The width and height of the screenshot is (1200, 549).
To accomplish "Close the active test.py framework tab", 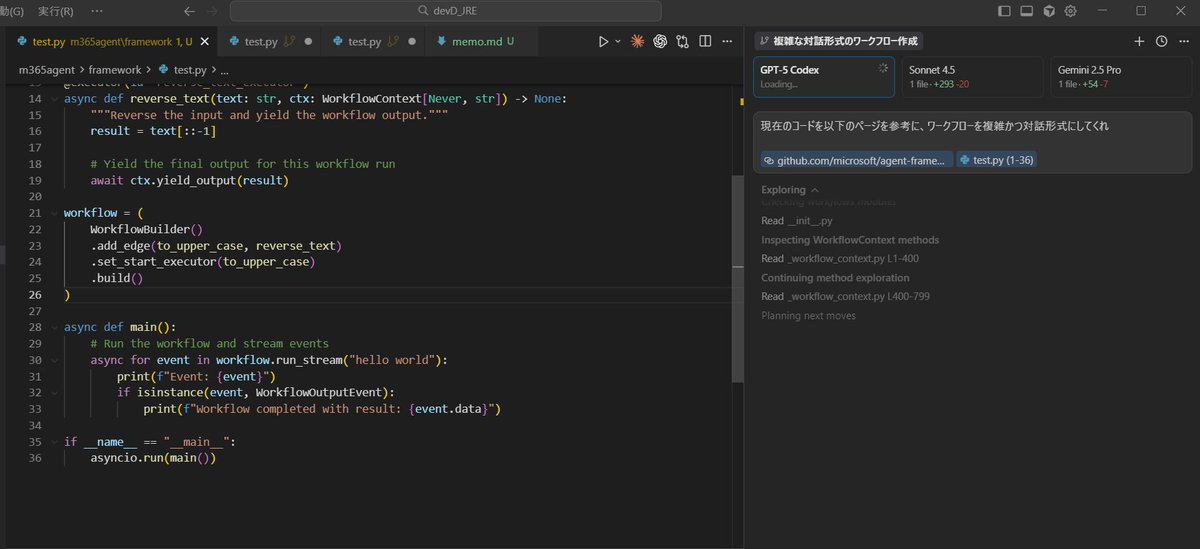I will click(205, 42).
